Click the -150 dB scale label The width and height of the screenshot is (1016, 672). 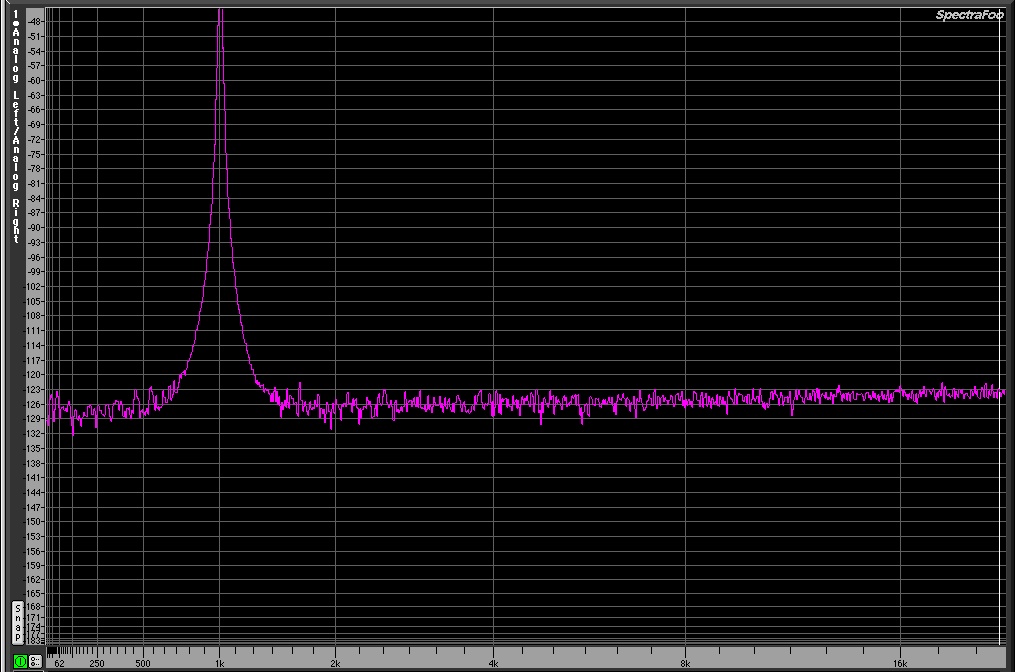(x=34, y=522)
